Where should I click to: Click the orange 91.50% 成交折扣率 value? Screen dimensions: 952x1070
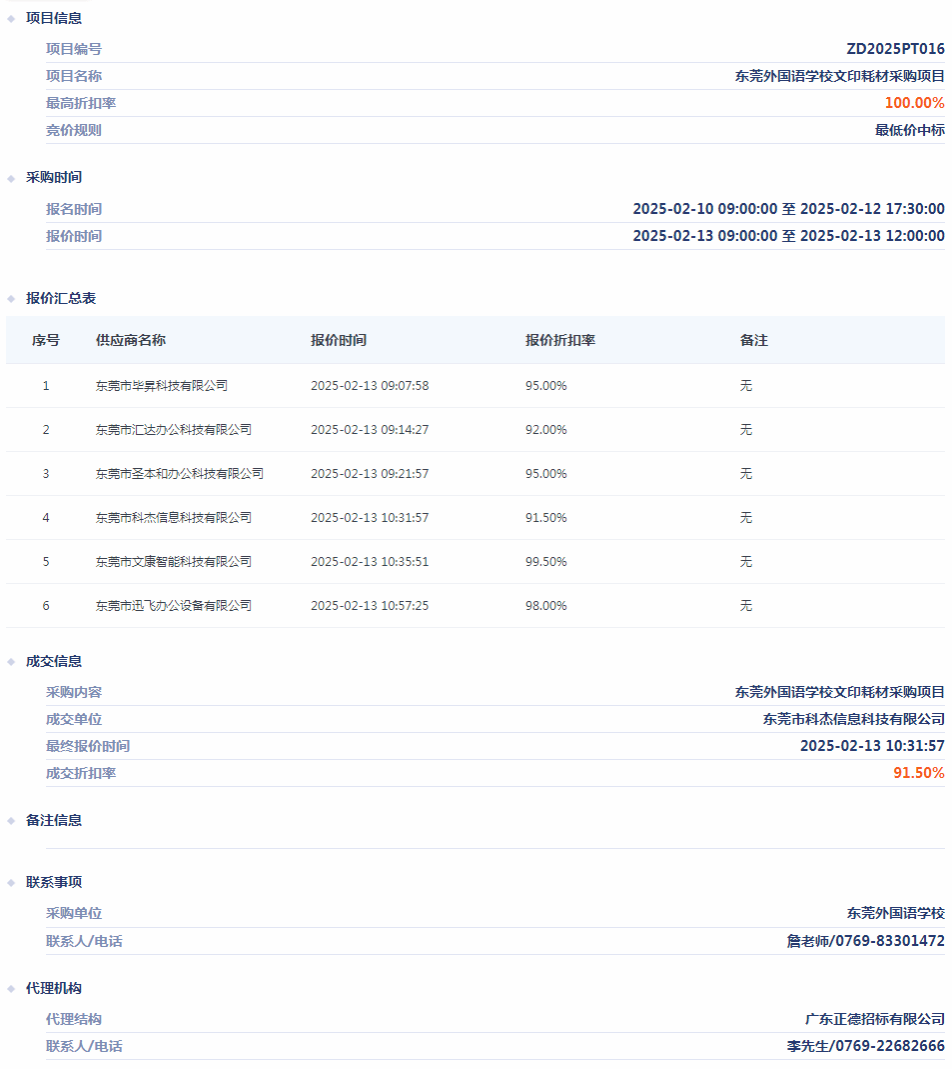pyautogui.click(x=919, y=773)
